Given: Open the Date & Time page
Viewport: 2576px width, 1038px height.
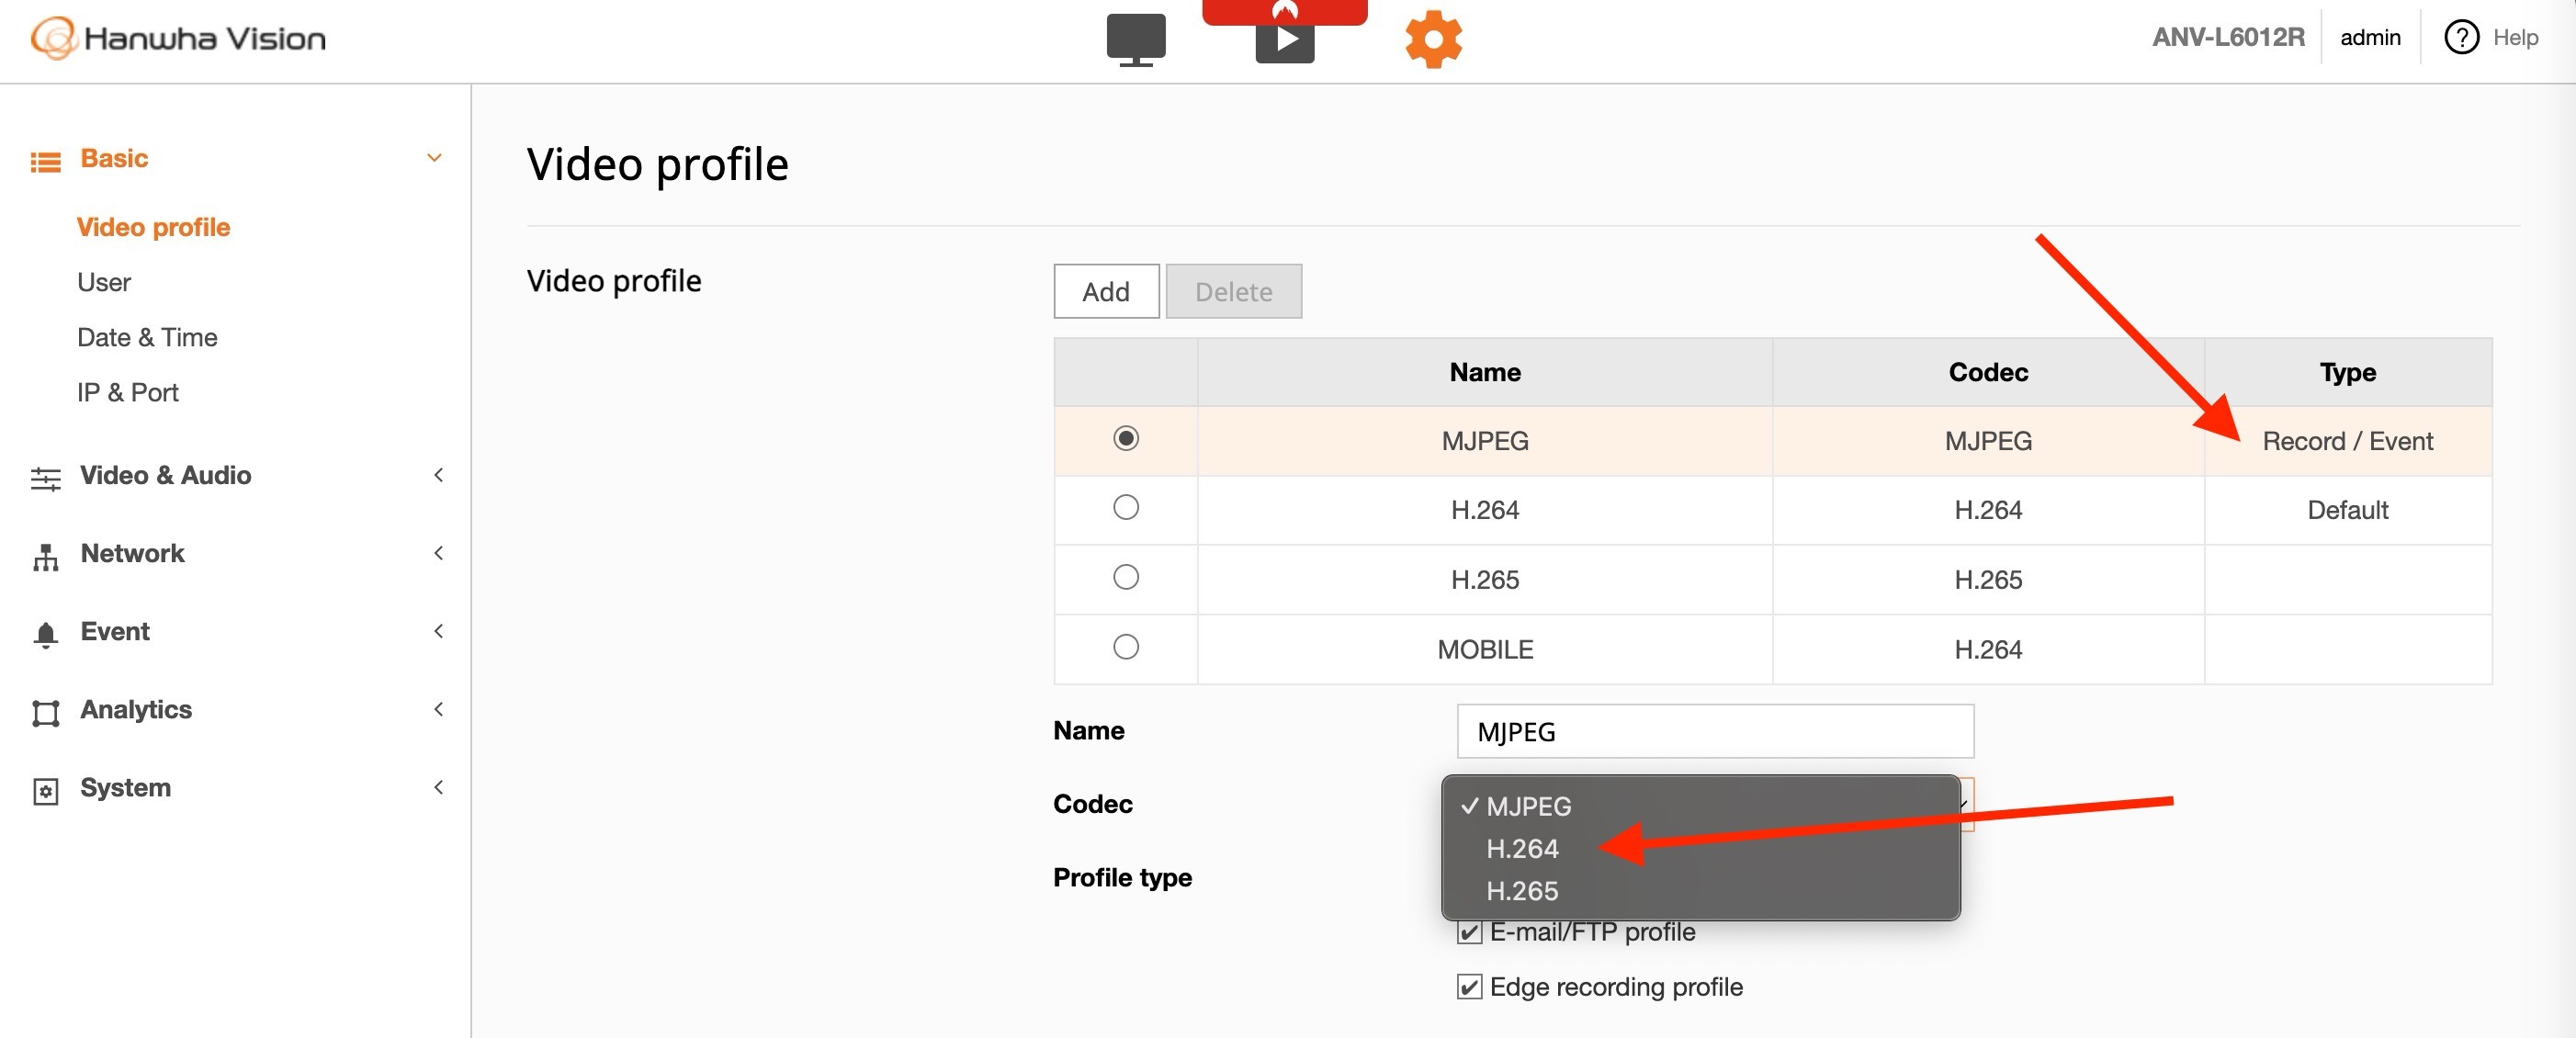Looking at the screenshot, I should [x=147, y=337].
